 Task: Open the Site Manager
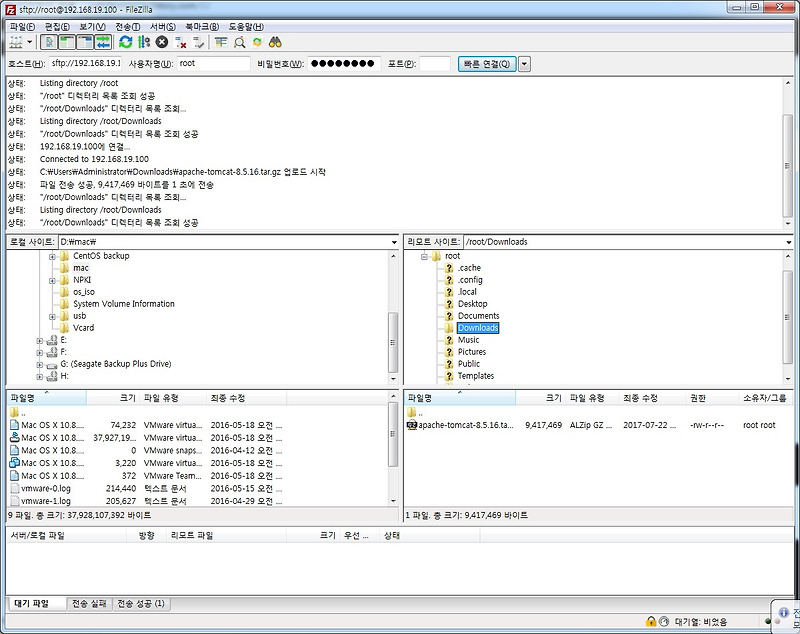pos(14,42)
